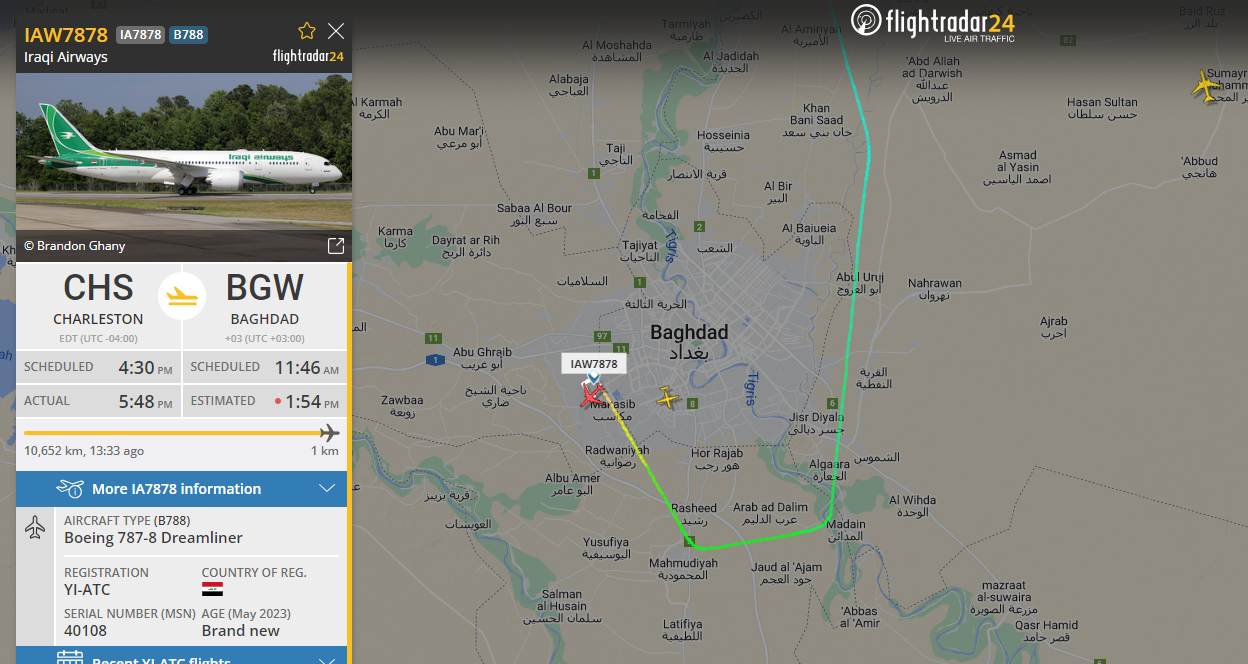1248x664 pixels.
Task: Close the IAW7878 flight panel
Action: [336, 31]
